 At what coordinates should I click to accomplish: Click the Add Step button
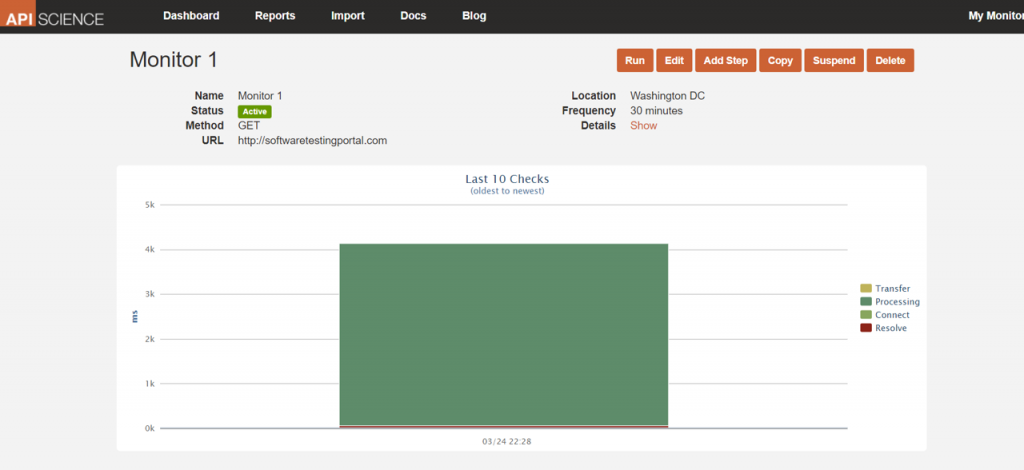pyautogui.click(x=725, y=61)
